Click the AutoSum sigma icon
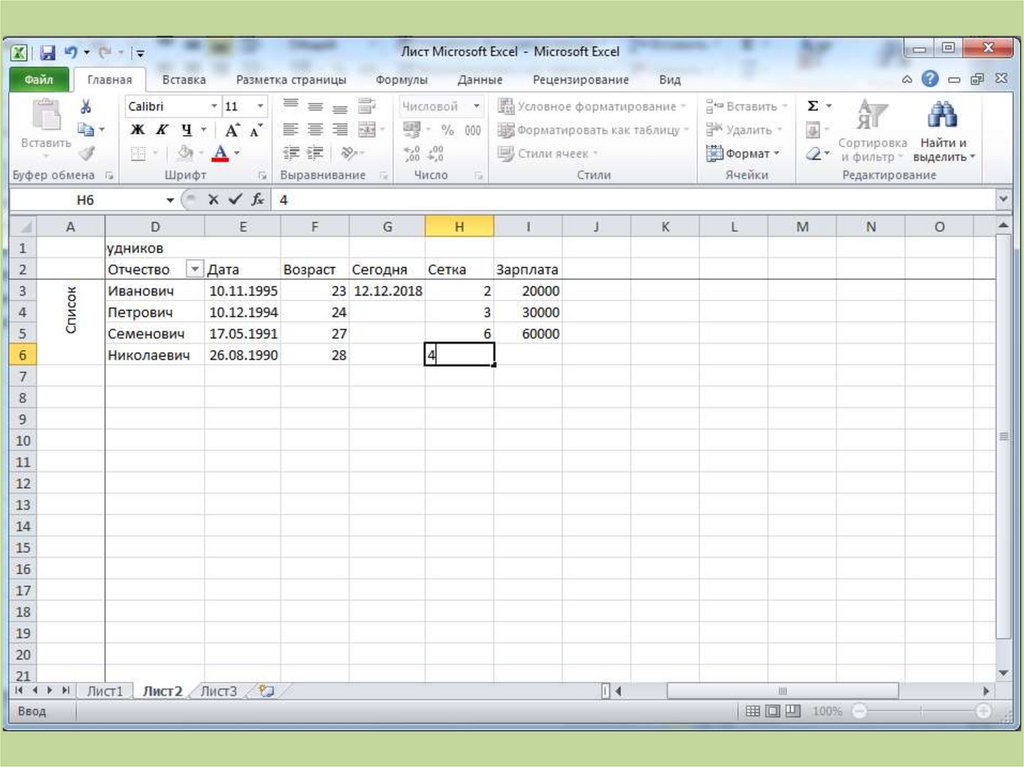The image size is (1024, 767). (x=813, y=106)
